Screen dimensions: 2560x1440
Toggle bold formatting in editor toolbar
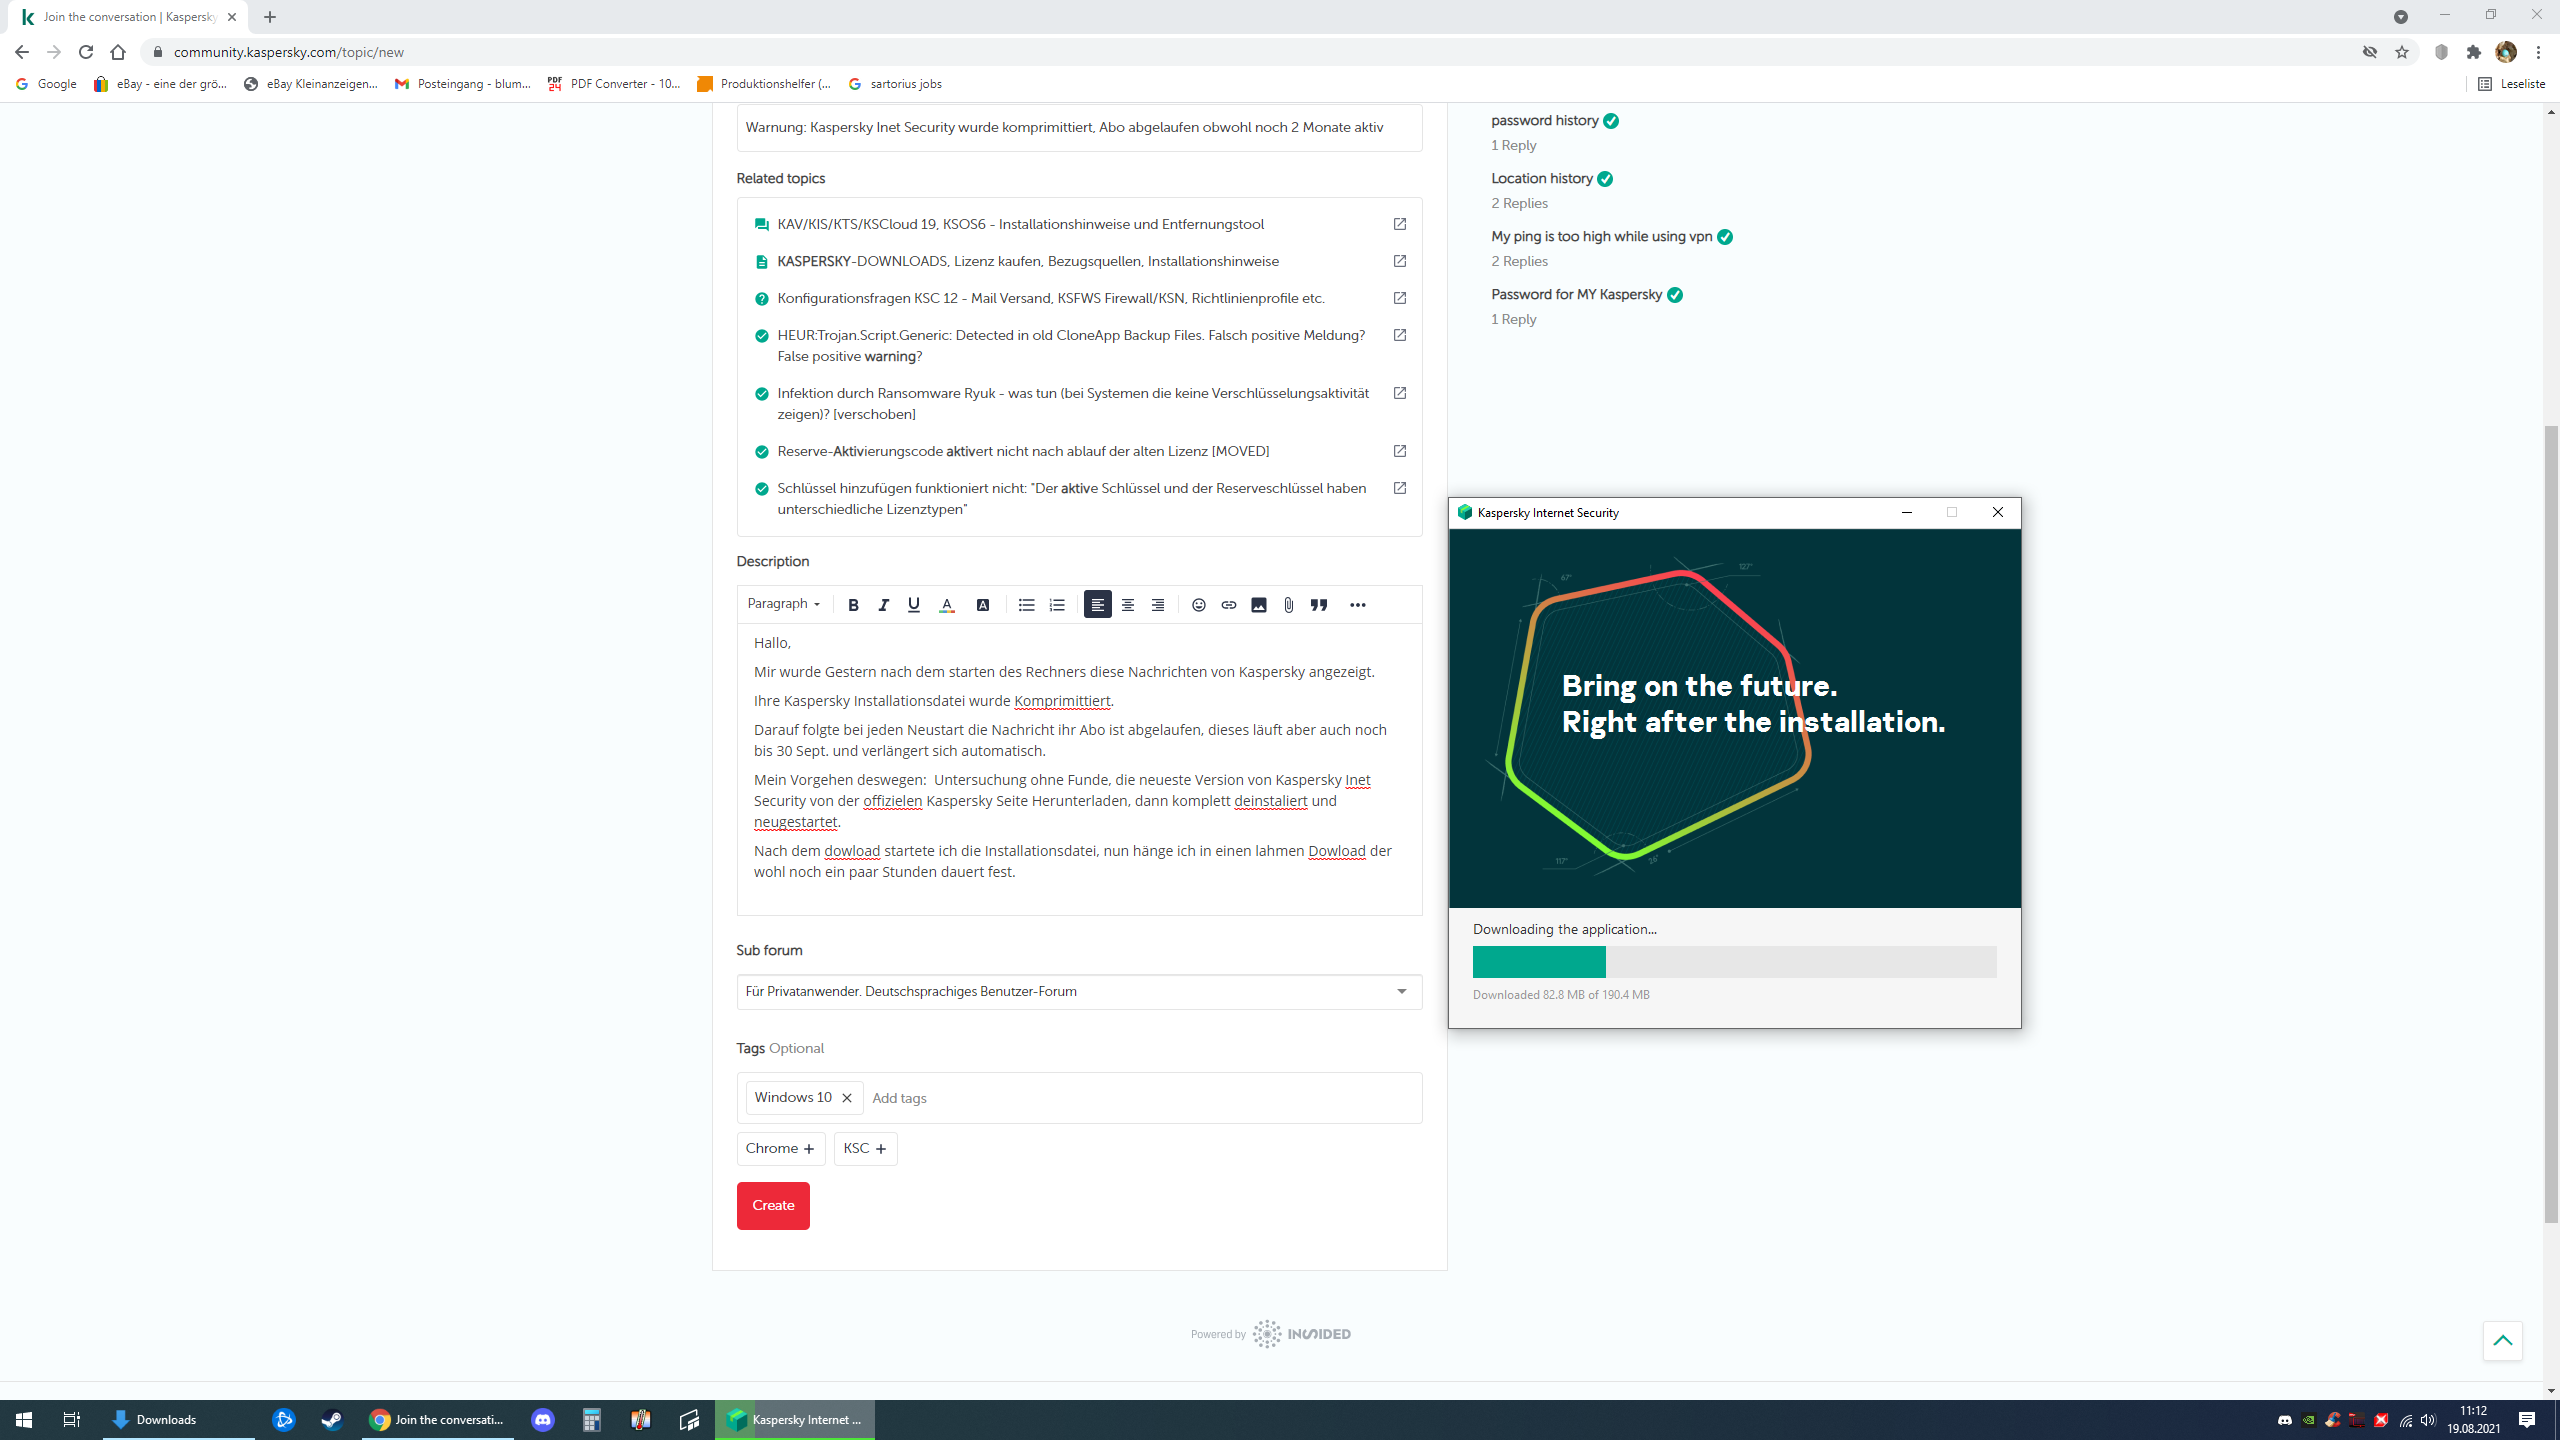(x=853, y=605)
